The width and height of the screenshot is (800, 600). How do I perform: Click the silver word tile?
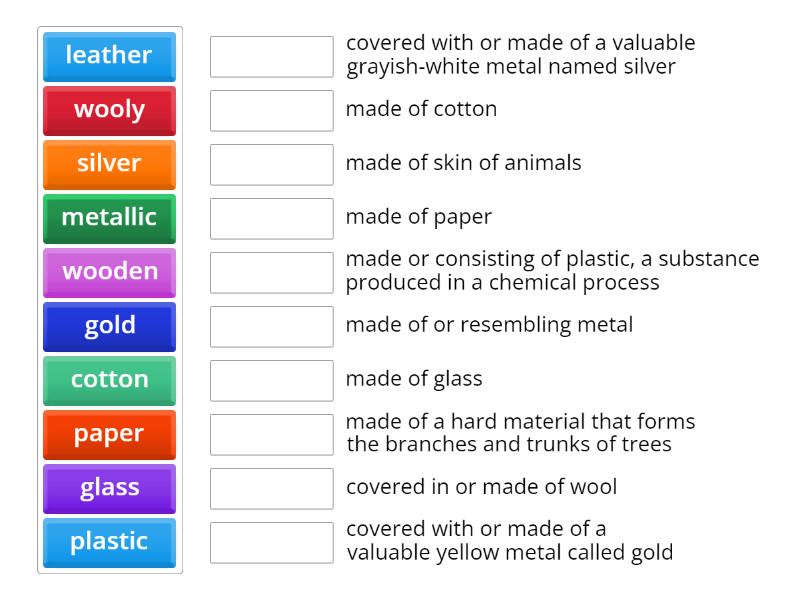(x=110, y=164)
